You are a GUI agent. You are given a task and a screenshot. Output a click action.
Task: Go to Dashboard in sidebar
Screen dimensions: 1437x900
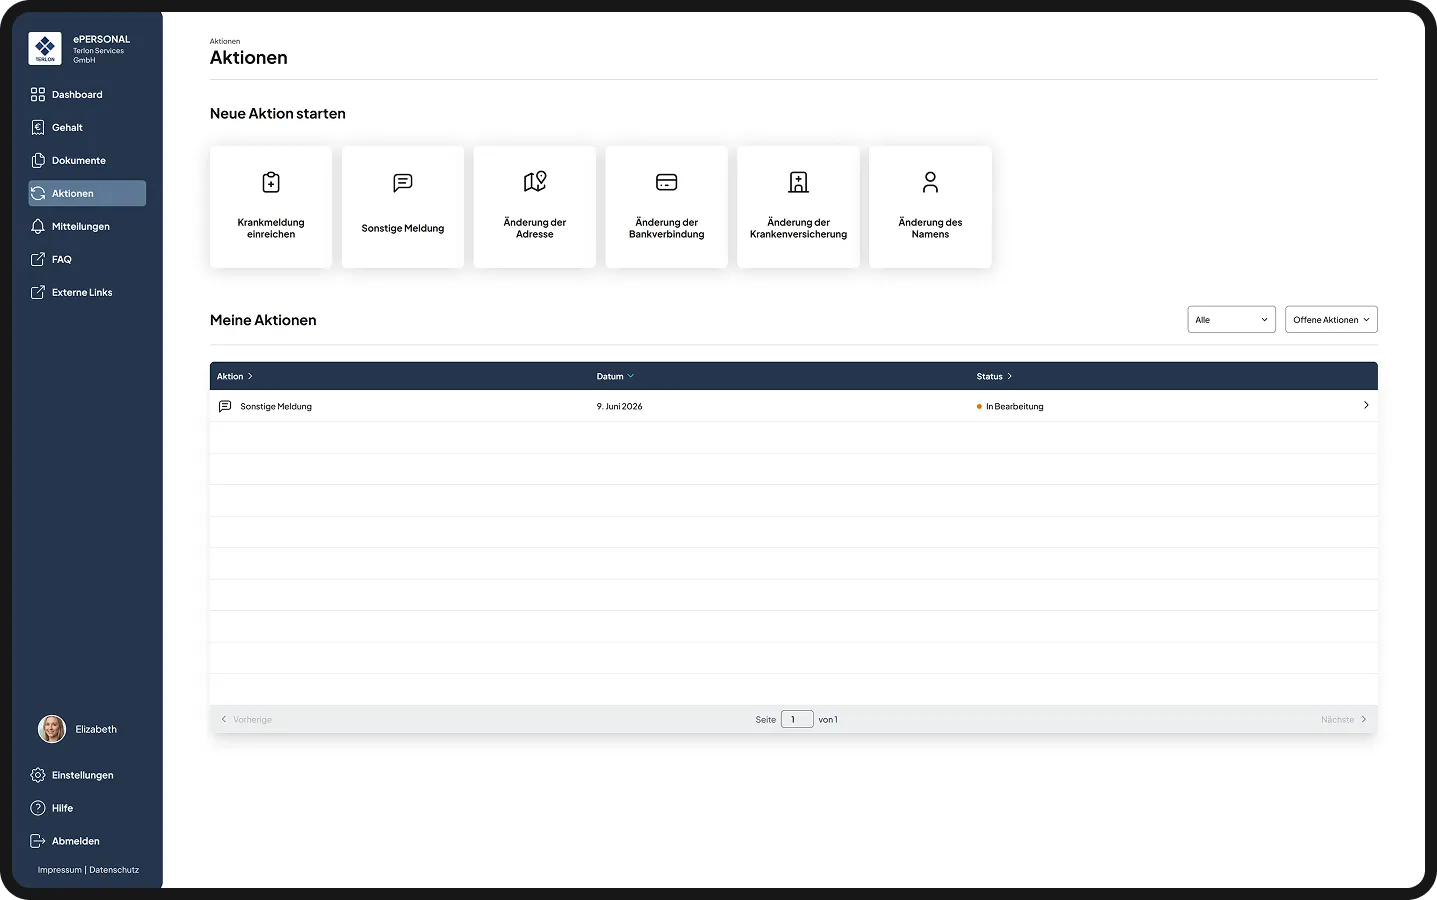87,94
